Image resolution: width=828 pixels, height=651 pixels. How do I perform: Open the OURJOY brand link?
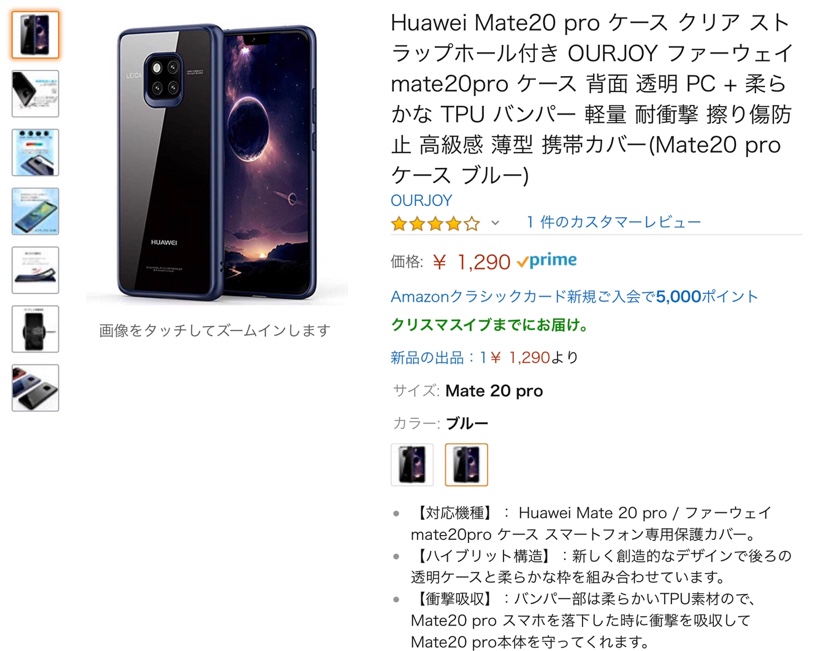pos(421,201)
